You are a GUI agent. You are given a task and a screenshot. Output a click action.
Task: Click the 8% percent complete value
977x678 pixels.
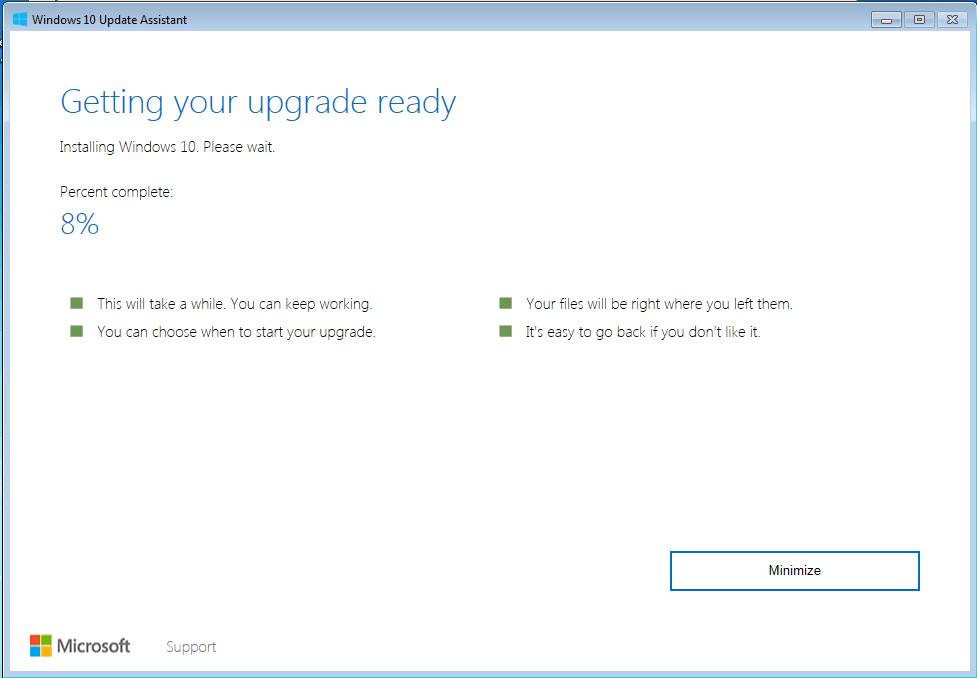[80, 224]
